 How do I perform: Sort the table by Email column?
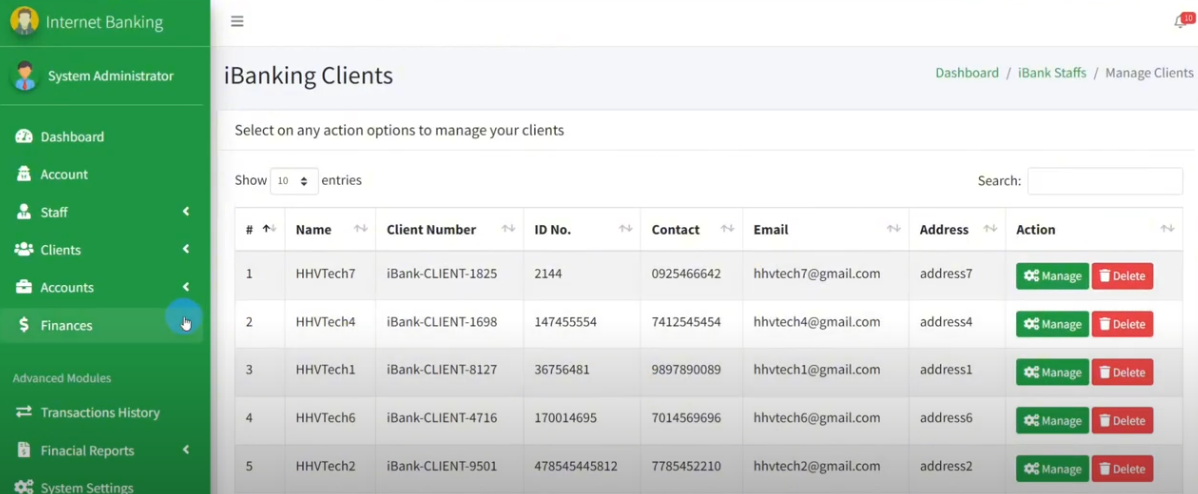point(825,230)
